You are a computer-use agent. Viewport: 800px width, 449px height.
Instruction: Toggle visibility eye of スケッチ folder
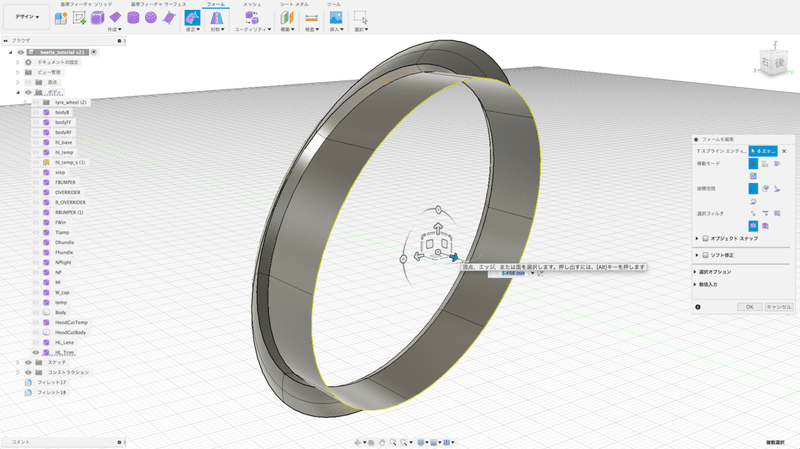click(29, 362)
